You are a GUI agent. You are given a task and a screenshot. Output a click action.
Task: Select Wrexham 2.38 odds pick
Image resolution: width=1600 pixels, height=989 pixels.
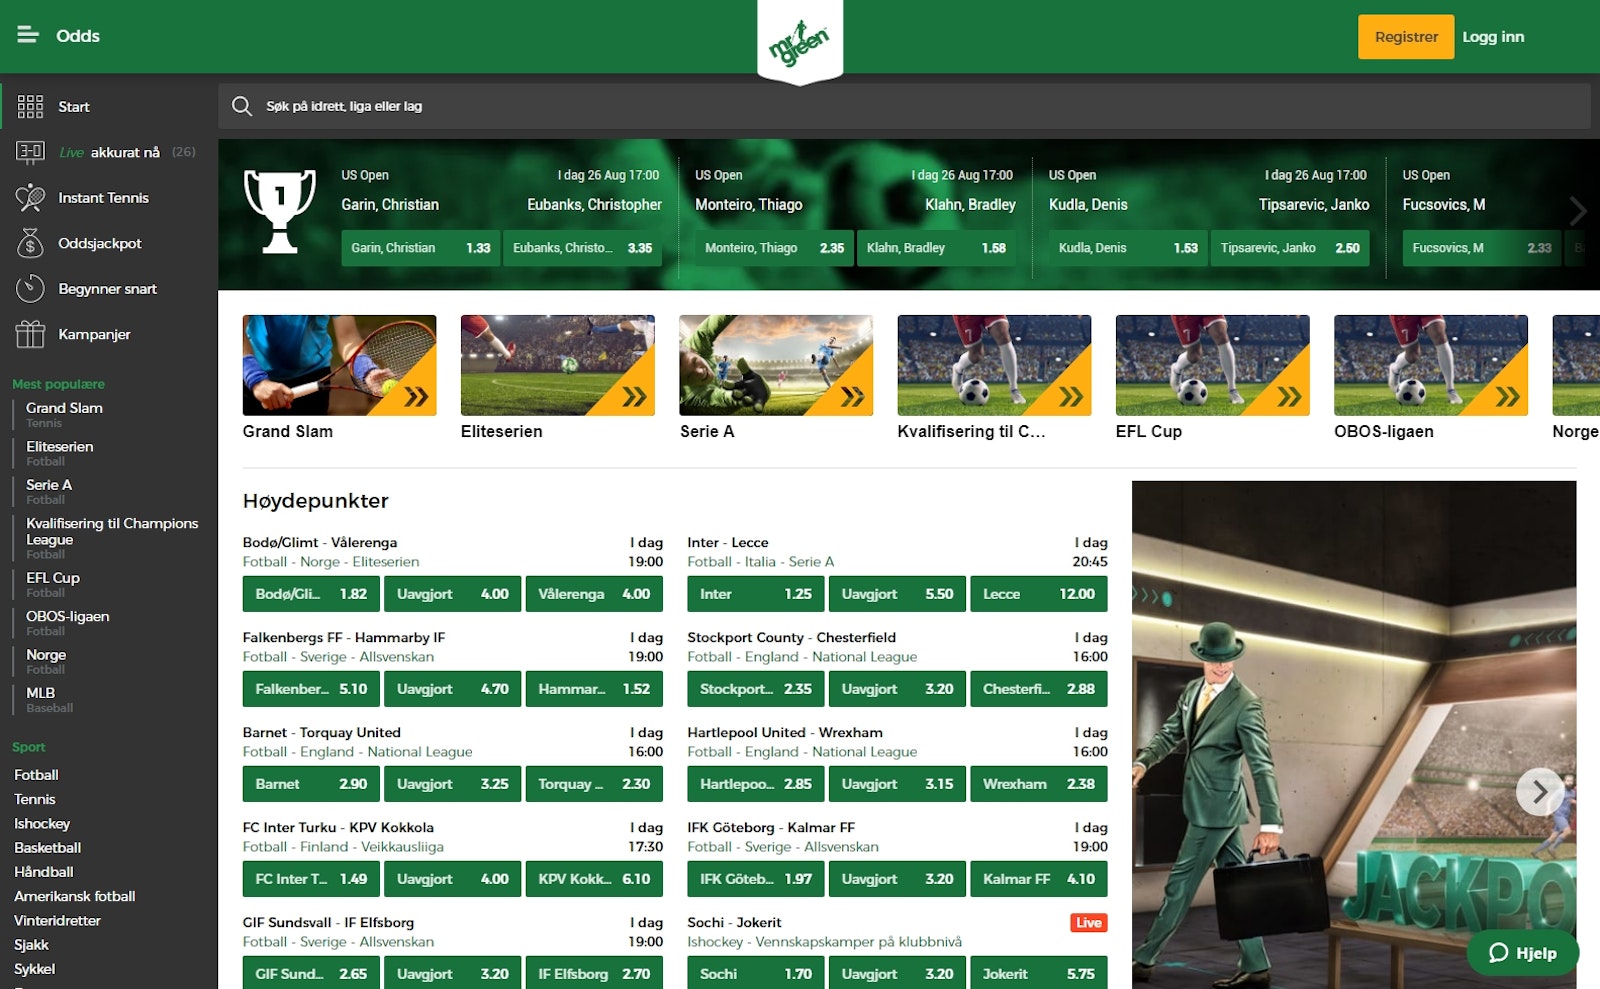pos(1039,784)
